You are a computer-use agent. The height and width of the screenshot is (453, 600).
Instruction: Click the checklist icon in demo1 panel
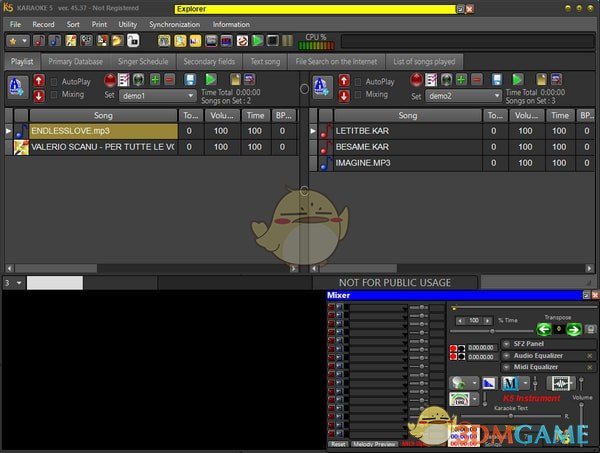tap(124, 80)
